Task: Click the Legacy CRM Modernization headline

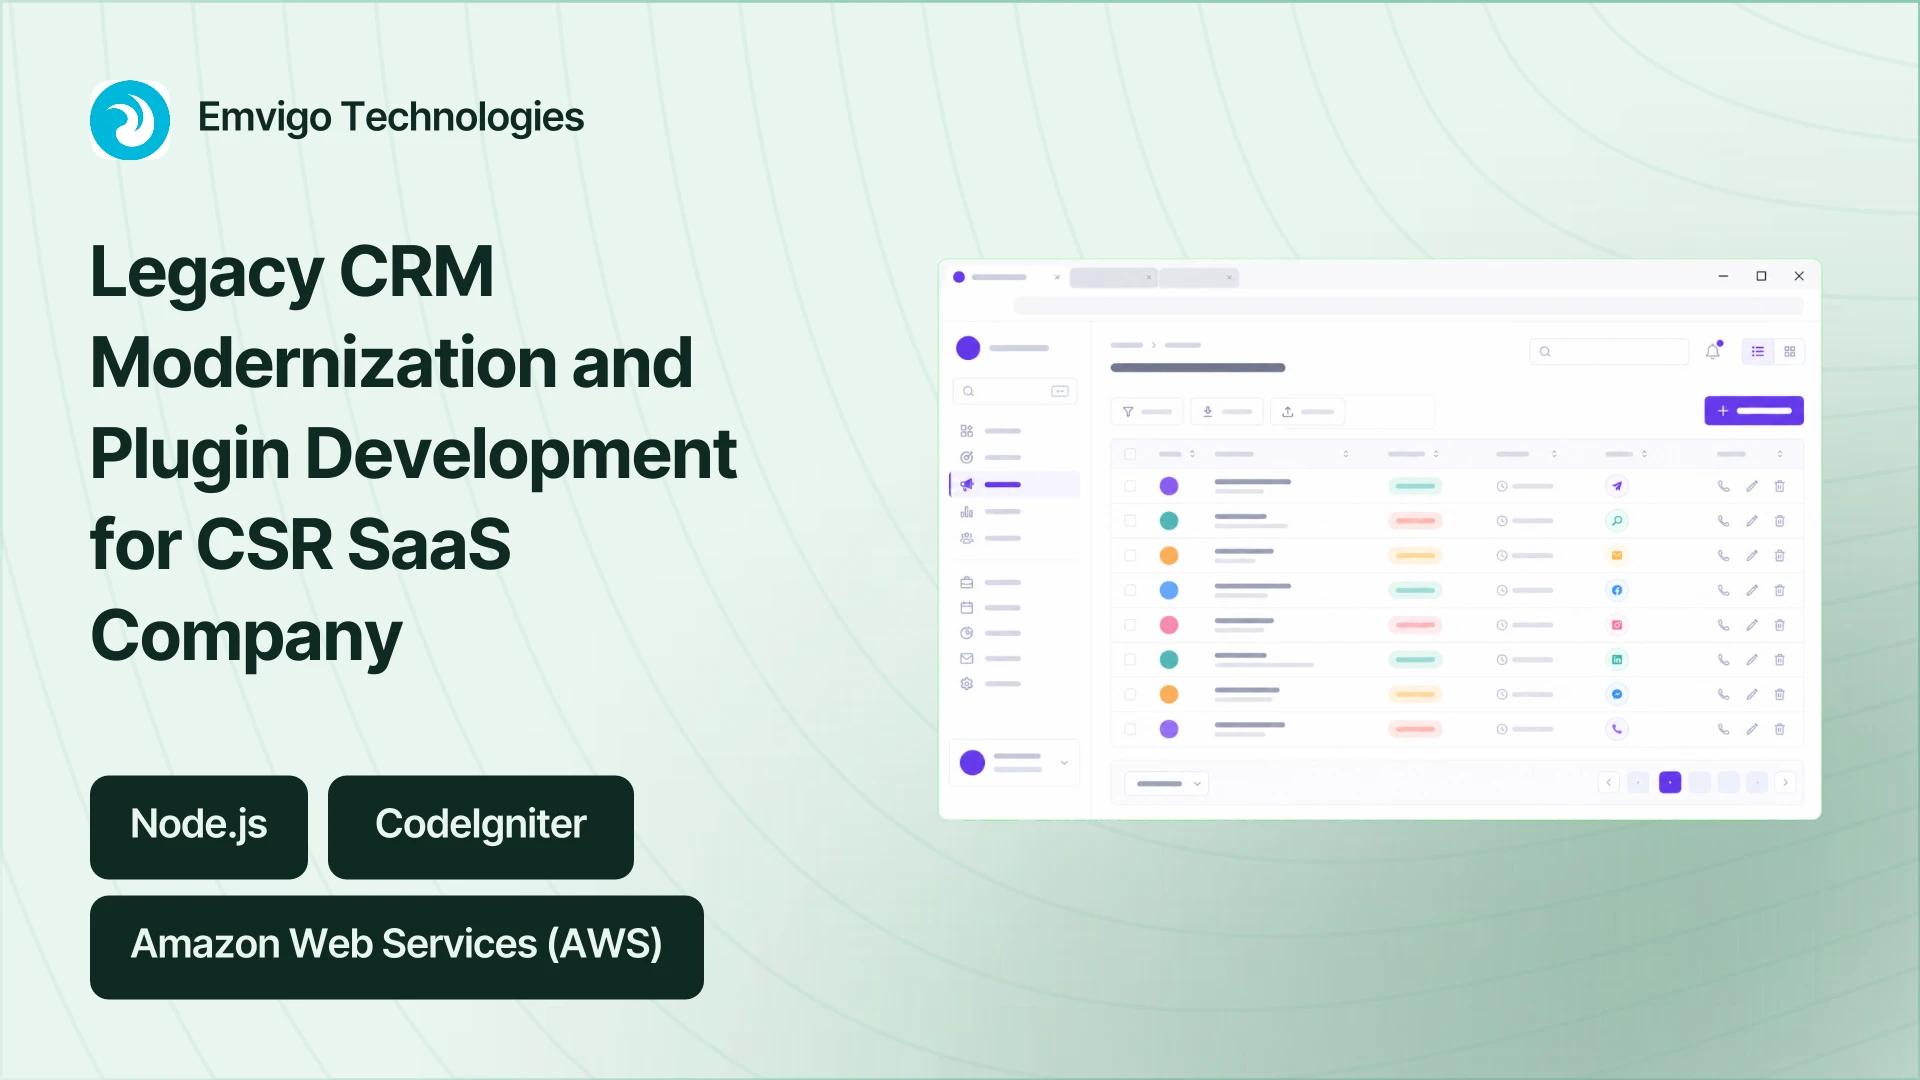Action: pyautogui.click(x=414, y=453)
